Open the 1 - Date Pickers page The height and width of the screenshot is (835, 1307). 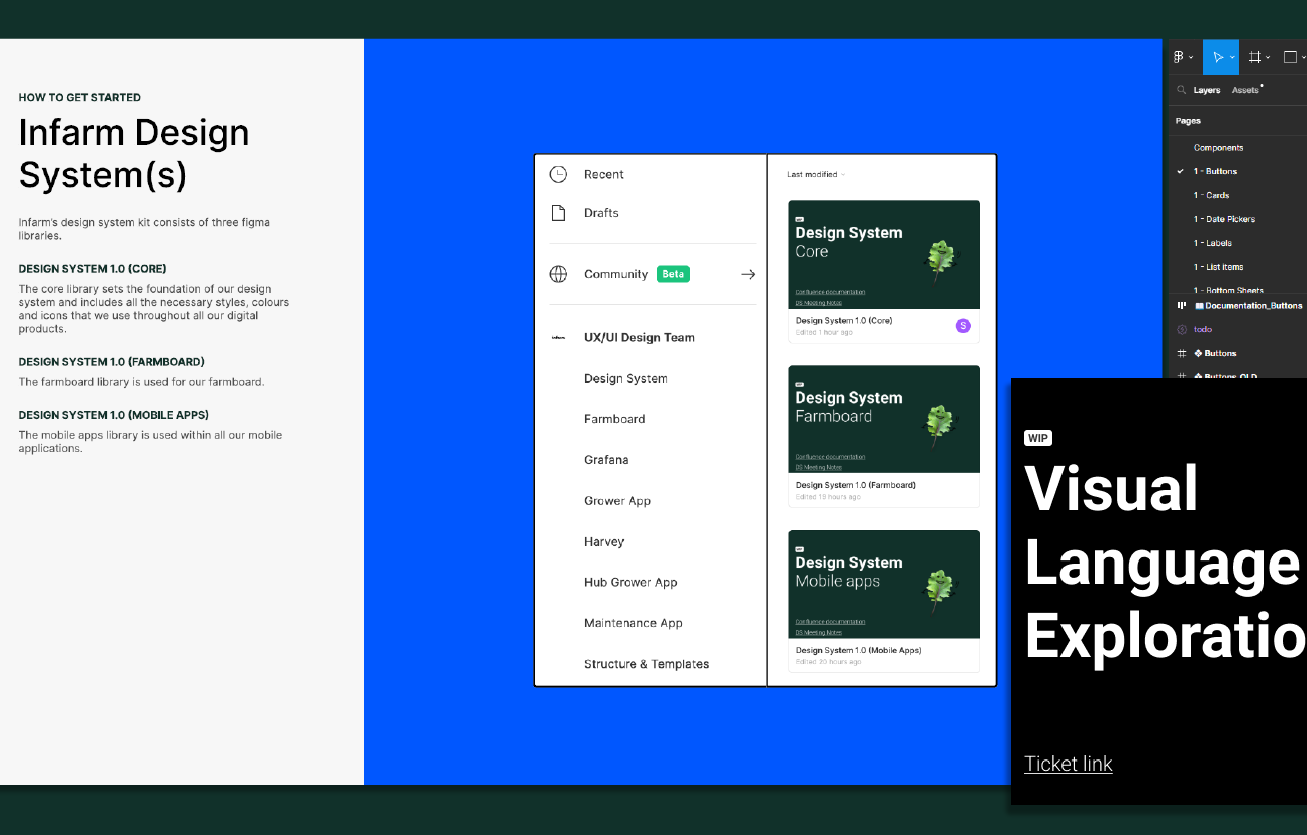click(1224, 219)
